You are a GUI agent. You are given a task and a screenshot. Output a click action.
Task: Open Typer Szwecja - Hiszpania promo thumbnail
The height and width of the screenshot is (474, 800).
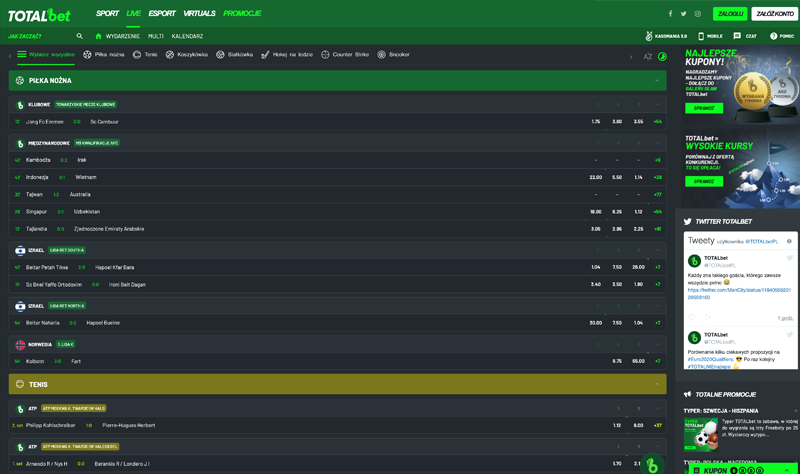point(701,435)
